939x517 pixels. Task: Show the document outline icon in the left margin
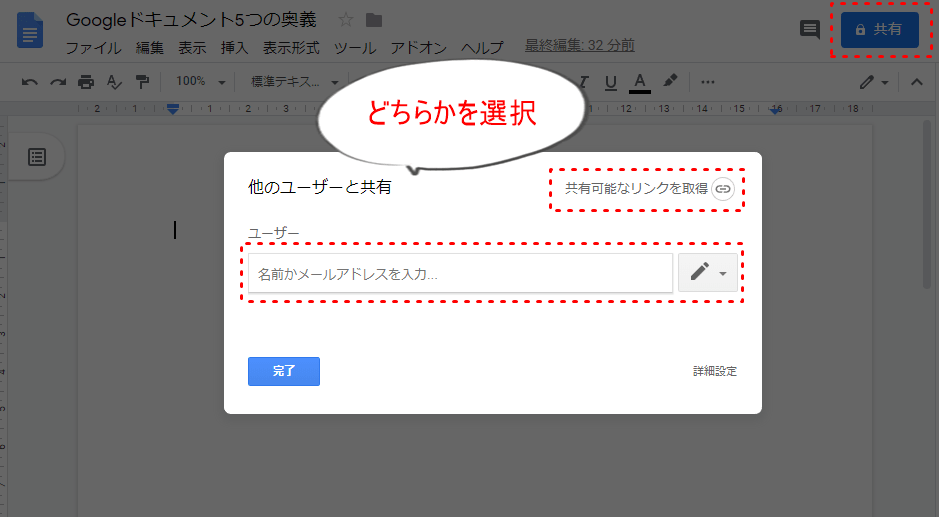(37, 156)
